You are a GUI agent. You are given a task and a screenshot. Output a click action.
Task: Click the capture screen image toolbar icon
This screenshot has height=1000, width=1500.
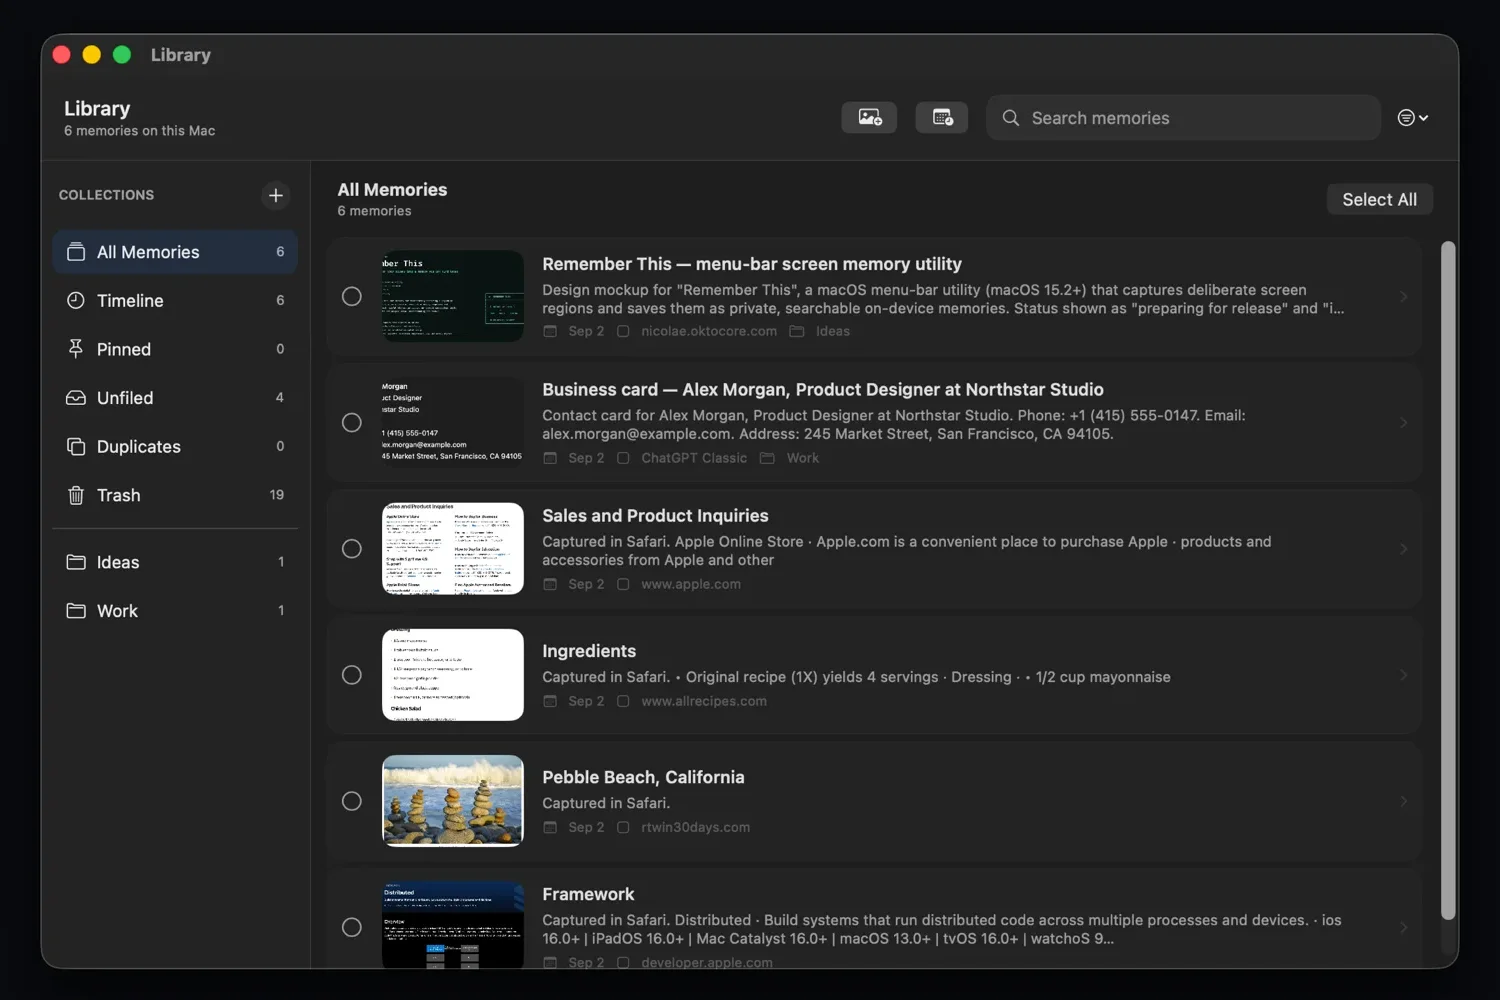[869, 118]
